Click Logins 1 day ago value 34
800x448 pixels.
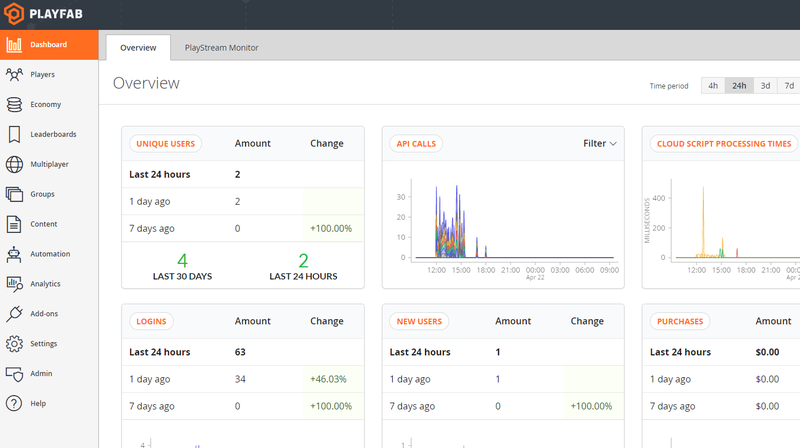click(240, 379)
